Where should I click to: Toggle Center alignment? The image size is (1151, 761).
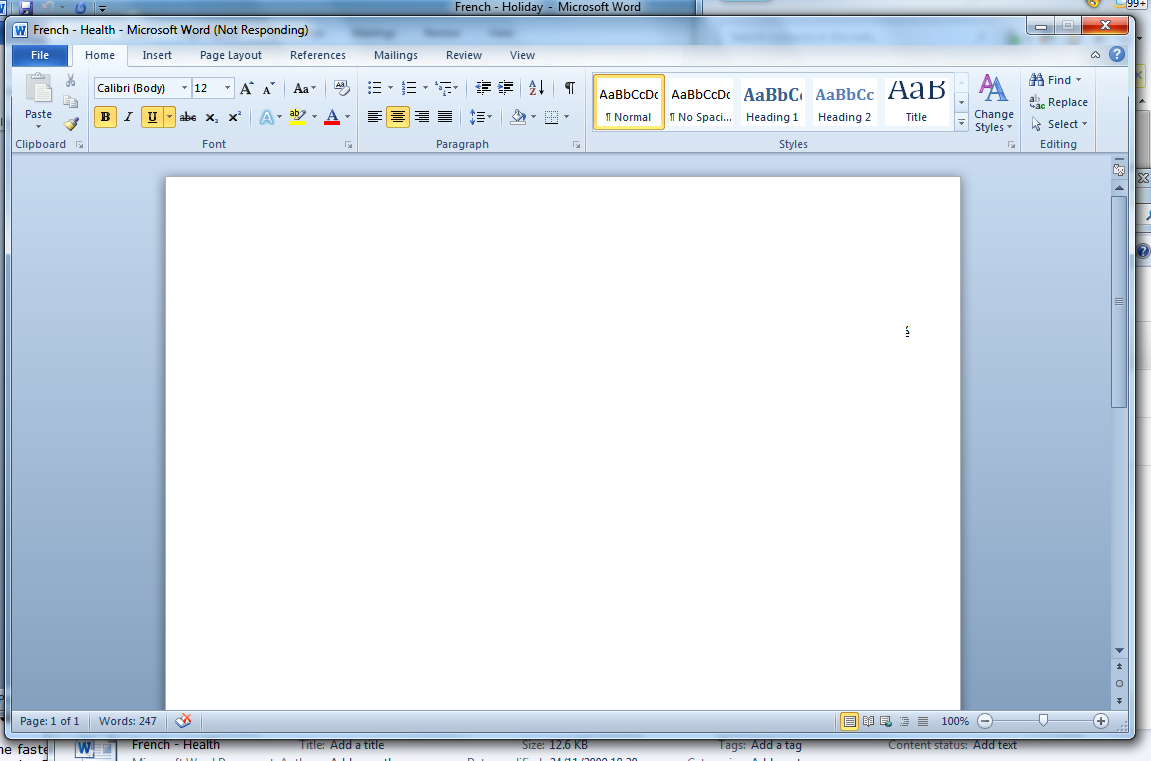pyautogui.click(x=398, y=117)
